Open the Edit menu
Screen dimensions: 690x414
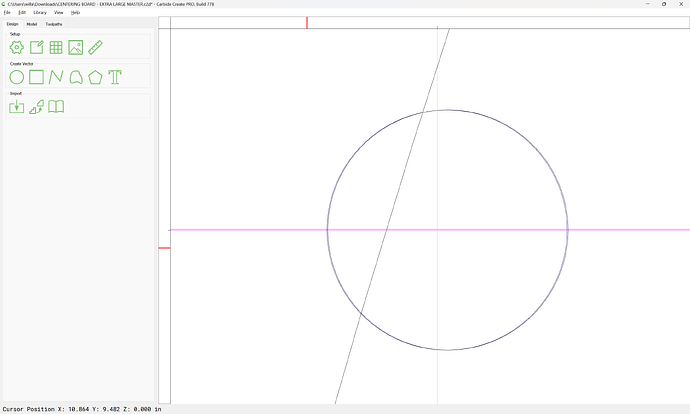(22, 12)
